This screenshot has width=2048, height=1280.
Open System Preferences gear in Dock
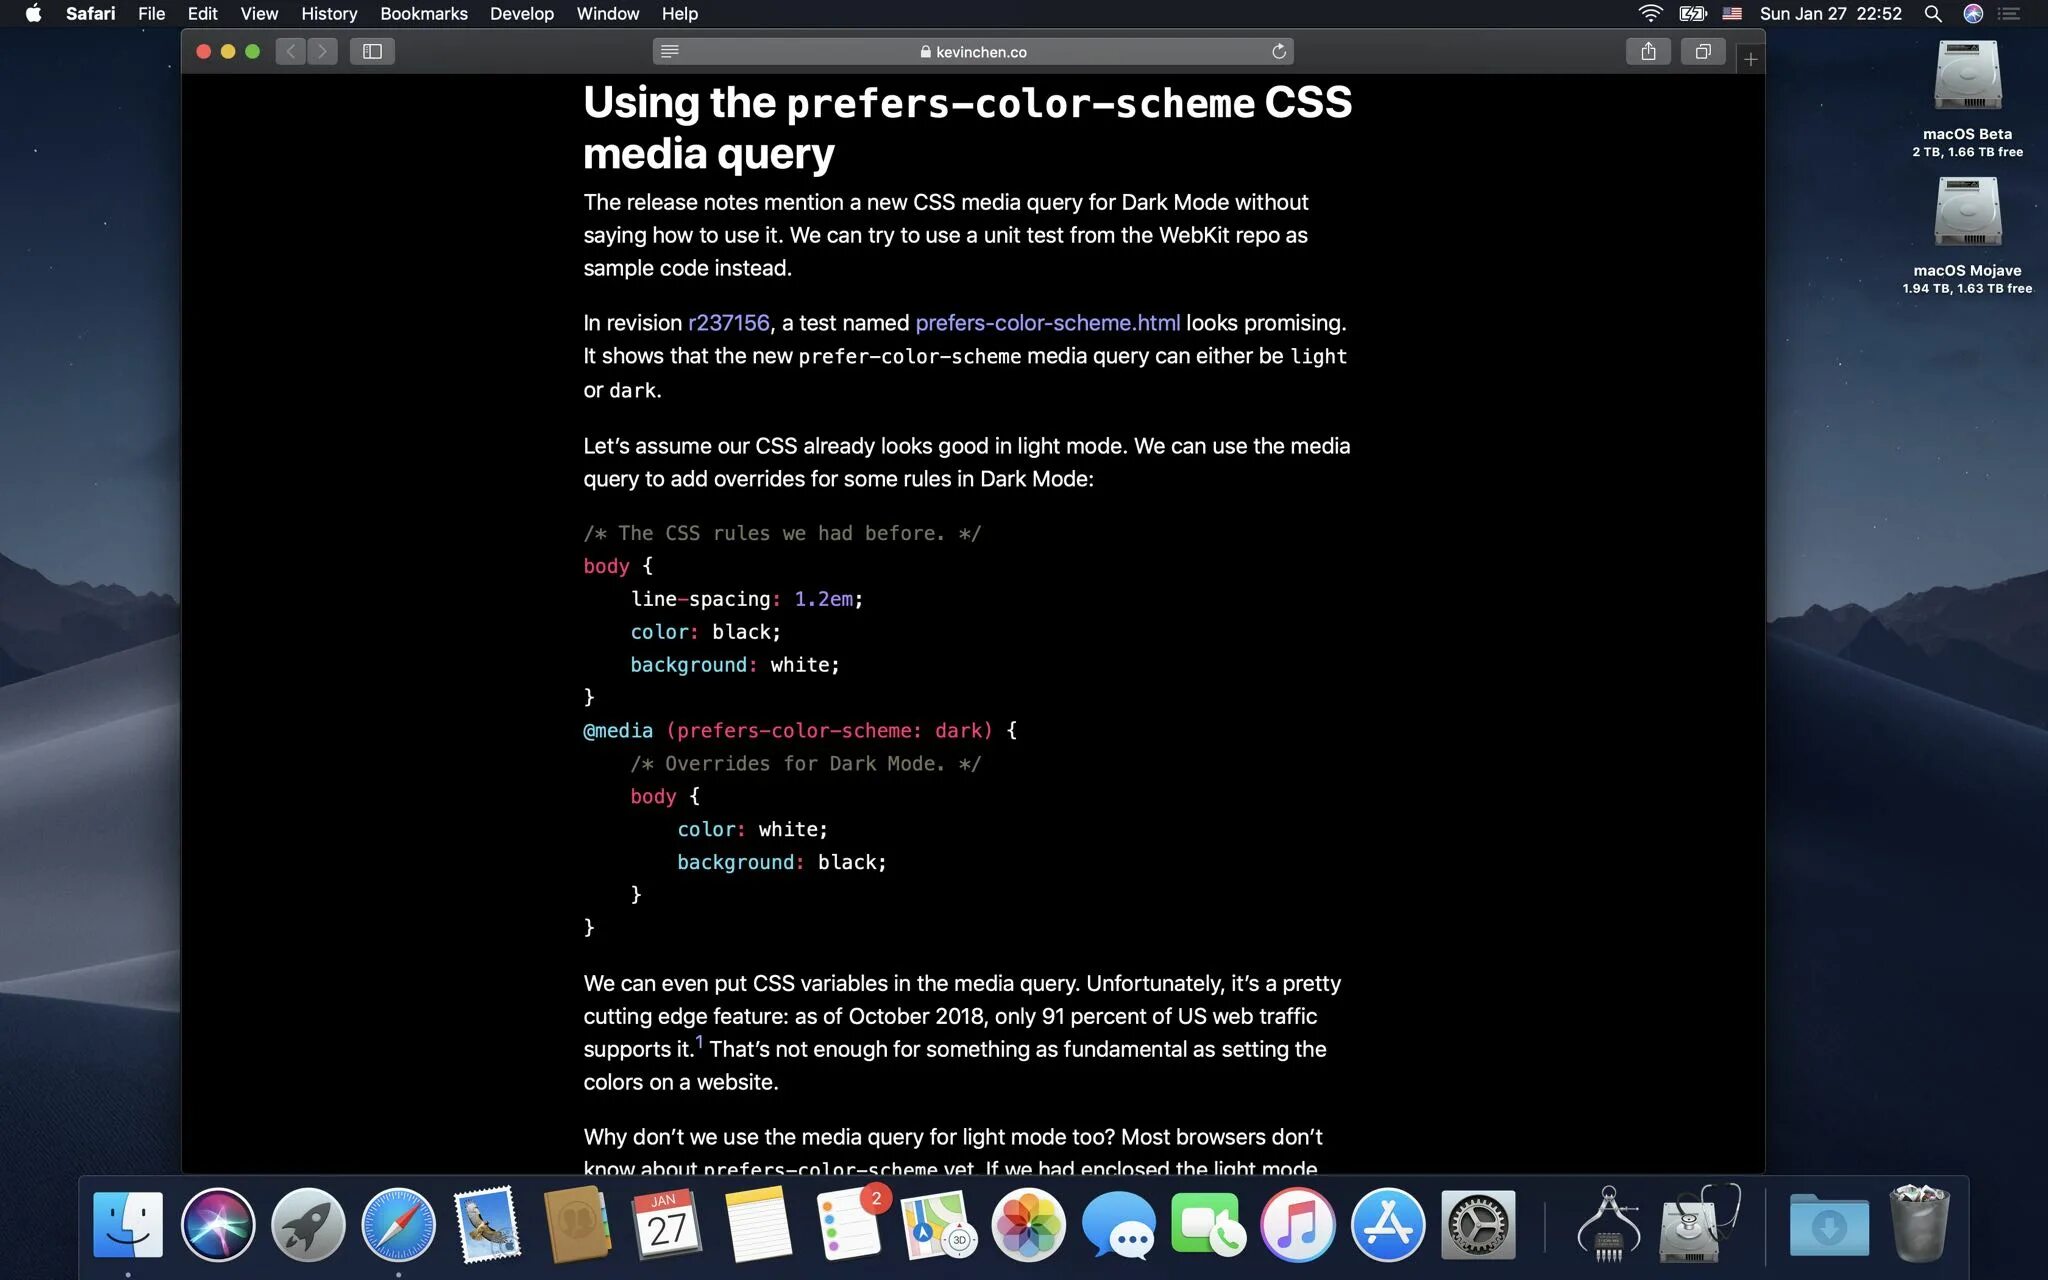(x=1478, y=1225)
